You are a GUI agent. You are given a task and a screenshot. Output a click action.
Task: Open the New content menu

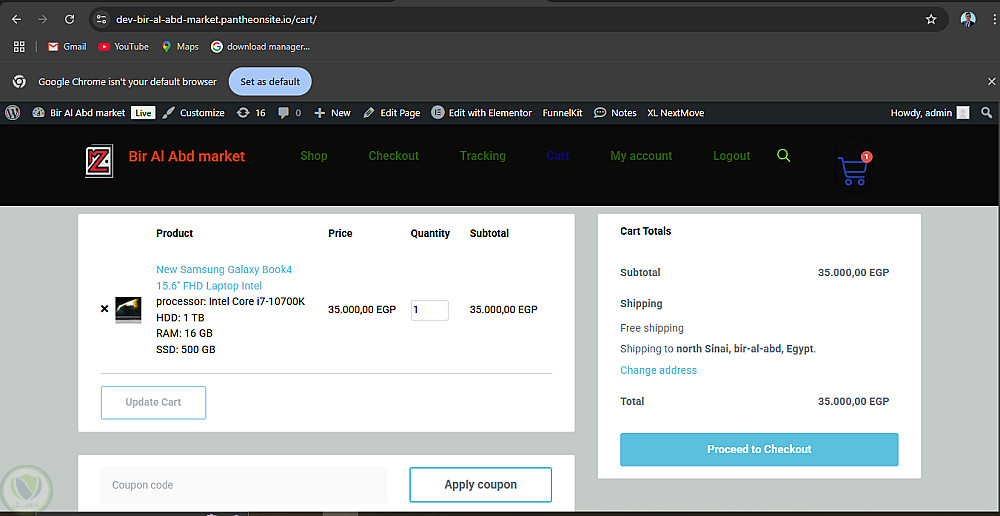tap(332, 113)
